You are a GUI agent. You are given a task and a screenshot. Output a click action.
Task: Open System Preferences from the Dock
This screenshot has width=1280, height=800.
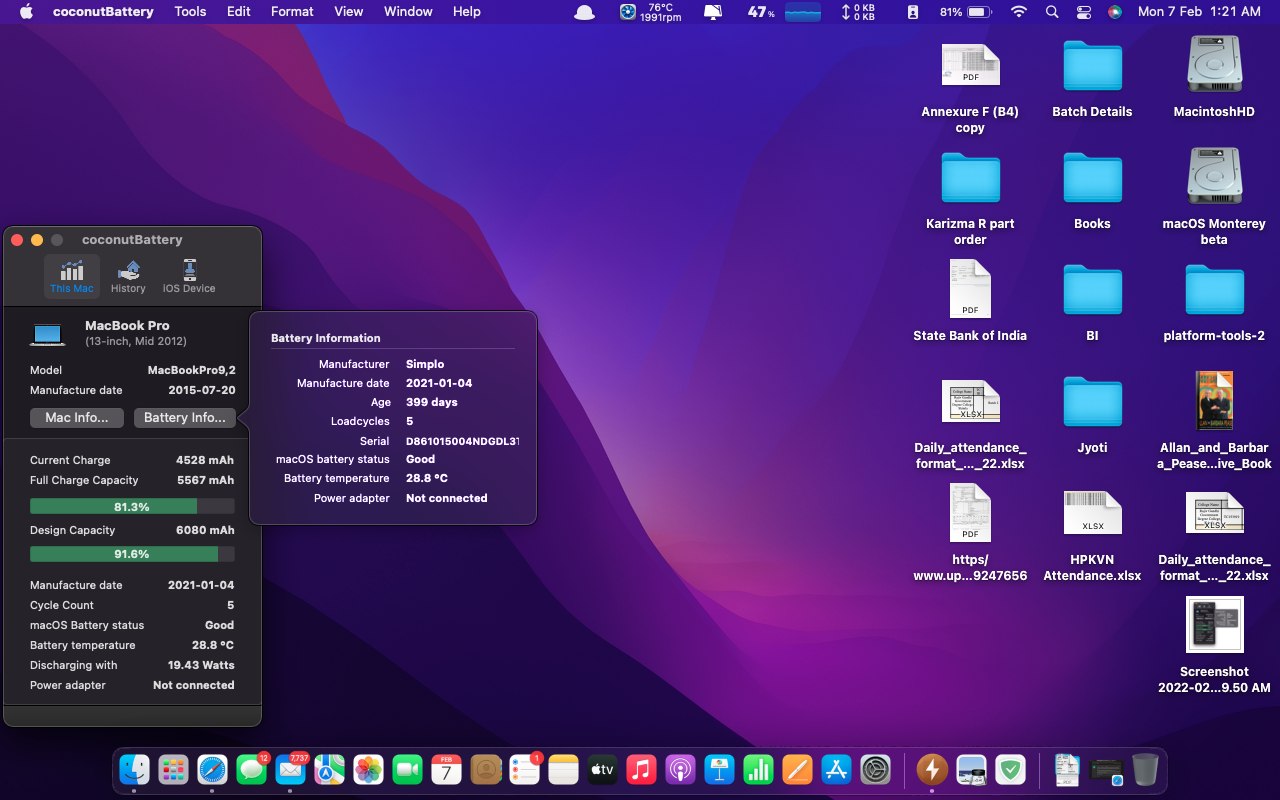coord(872,769)
